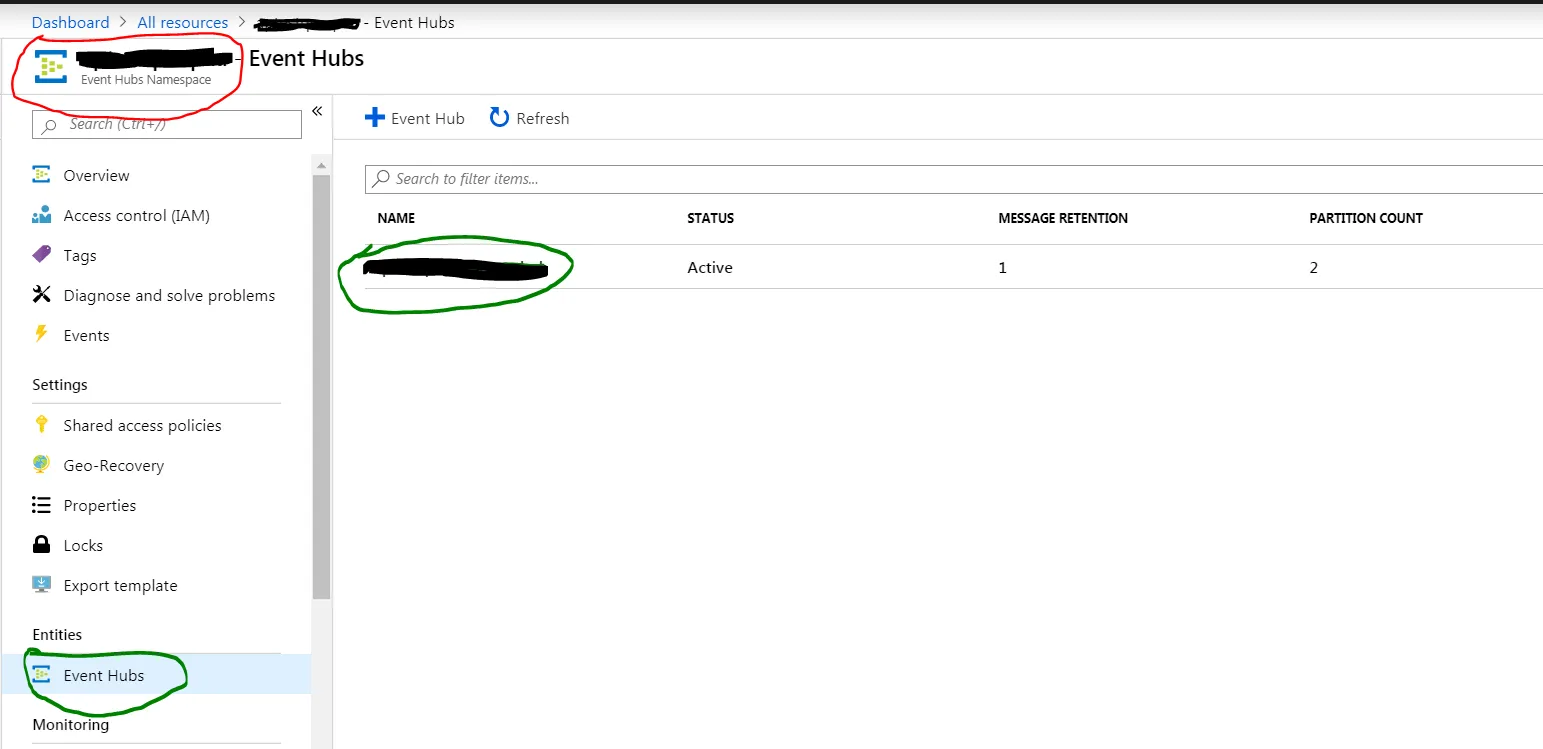The width and height of the screenshot is (1543, 749).
Task: Add a new Event Hub
Action: pyautogui.click(x=415, y=118)
